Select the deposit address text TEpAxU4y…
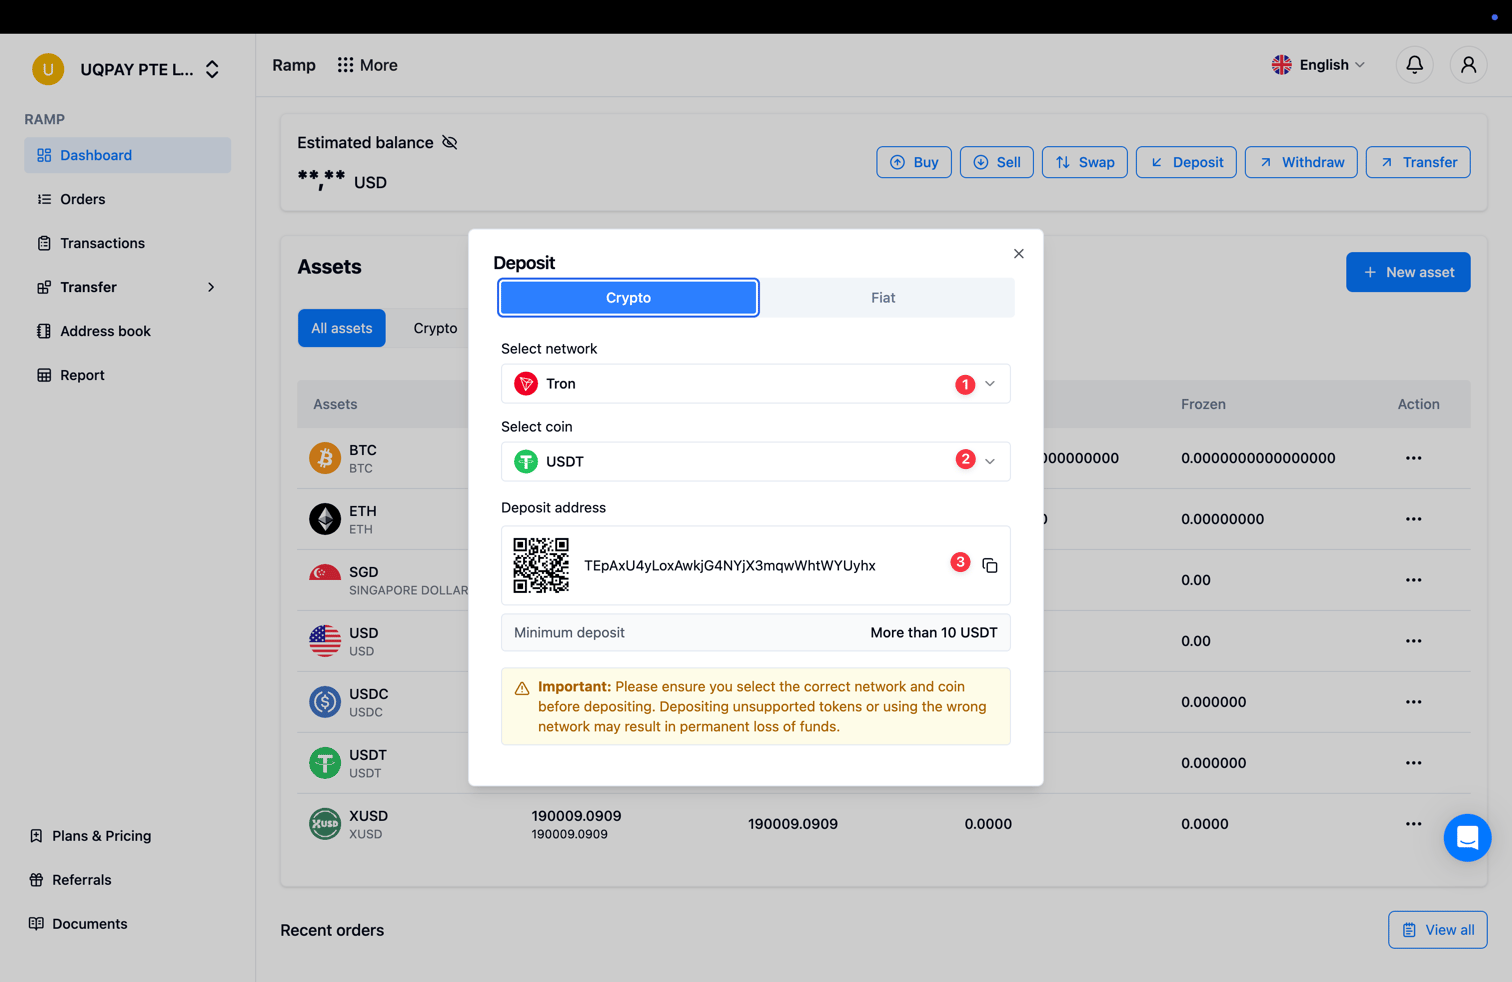The image size is (1512, 982). (730, 566)
